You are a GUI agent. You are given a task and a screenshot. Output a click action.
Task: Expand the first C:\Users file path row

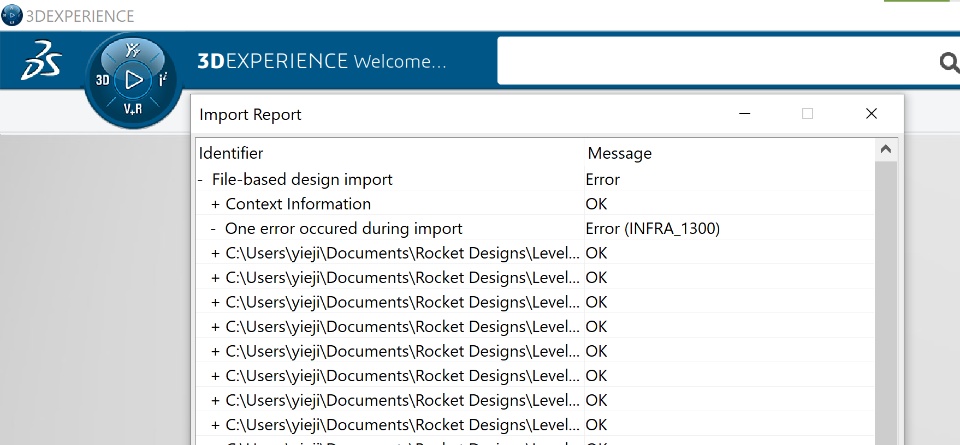215,253
